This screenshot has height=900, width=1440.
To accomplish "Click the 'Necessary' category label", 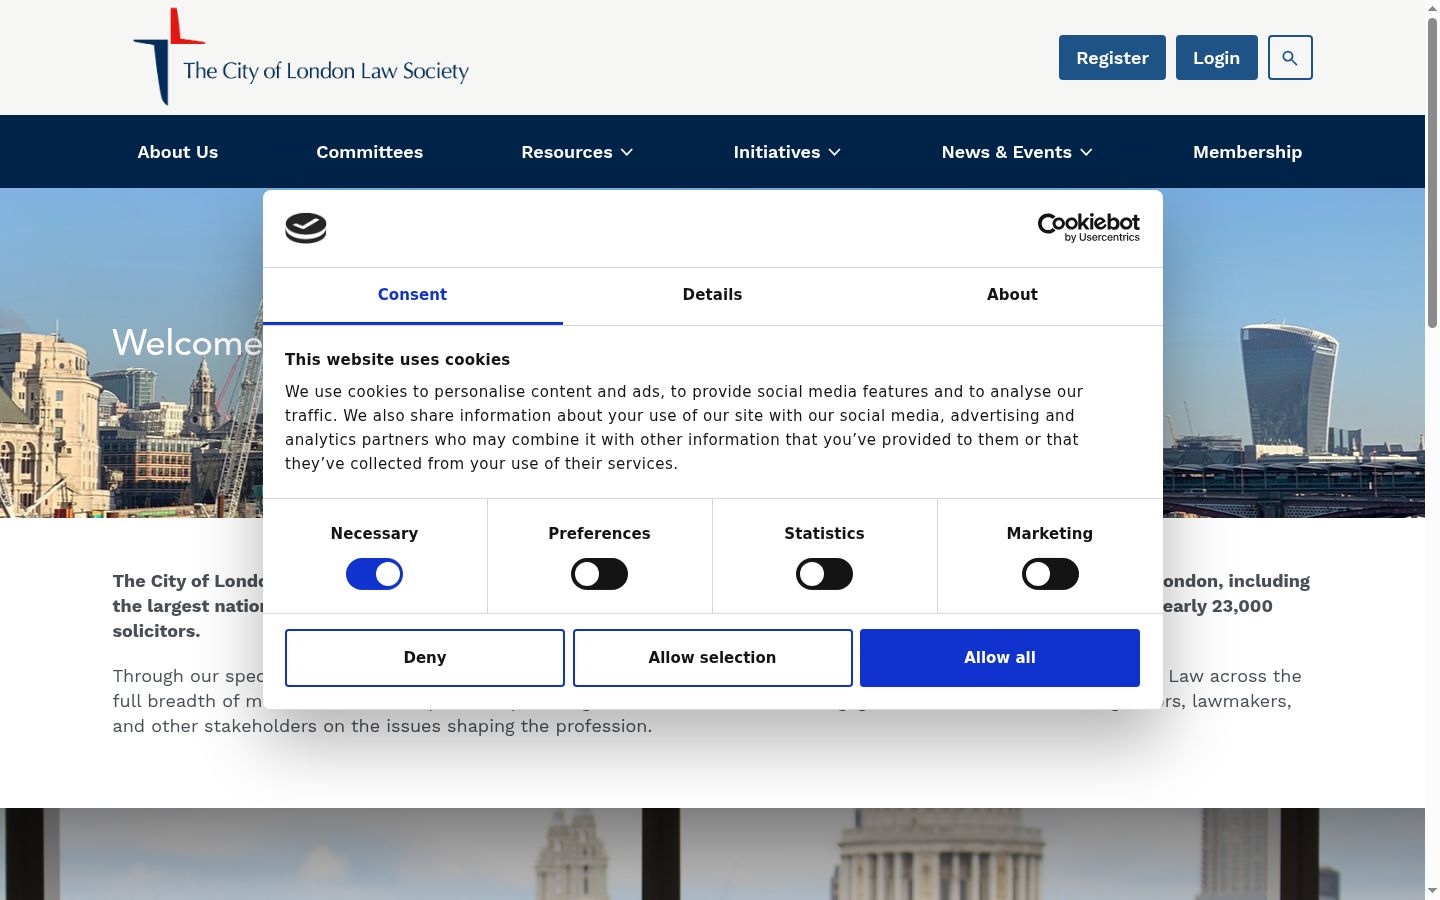I will point(374,534).
